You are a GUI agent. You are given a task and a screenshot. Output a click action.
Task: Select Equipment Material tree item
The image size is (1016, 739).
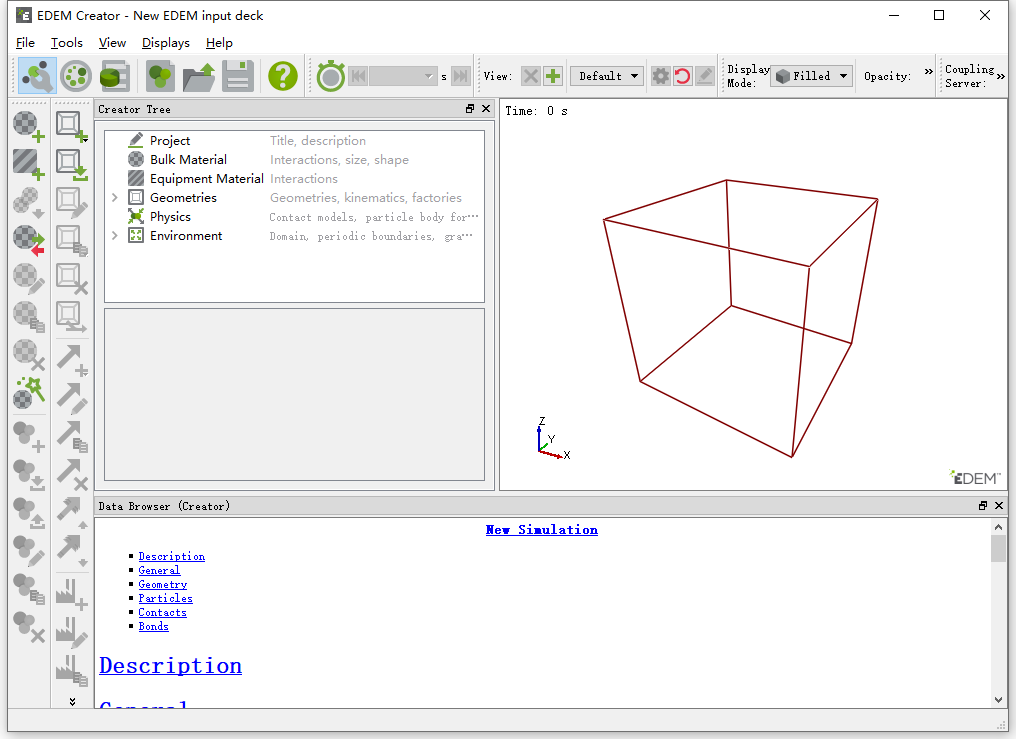click(x=207, y=179)
